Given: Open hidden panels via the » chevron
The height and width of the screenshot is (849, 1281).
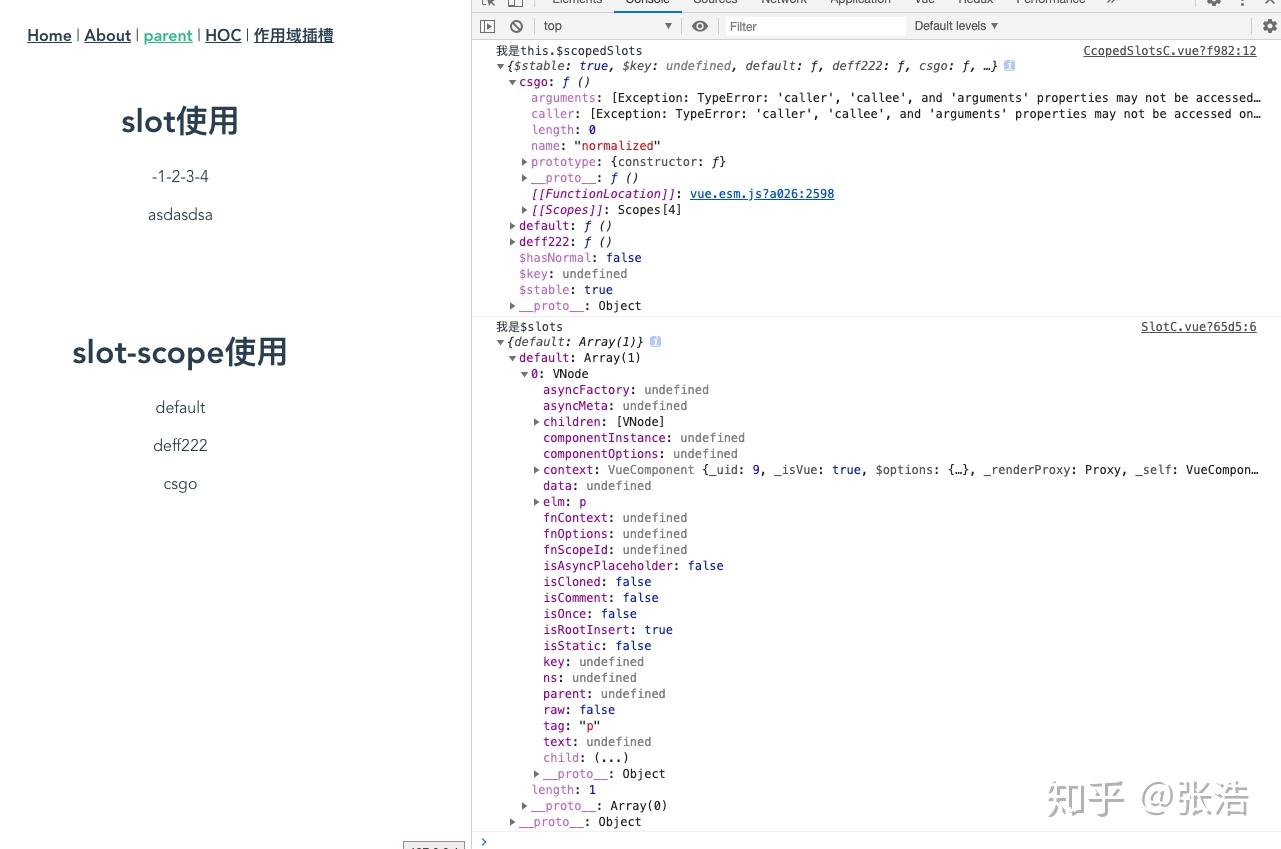Looking at the screenshot, I should [x=1111, y=3].
